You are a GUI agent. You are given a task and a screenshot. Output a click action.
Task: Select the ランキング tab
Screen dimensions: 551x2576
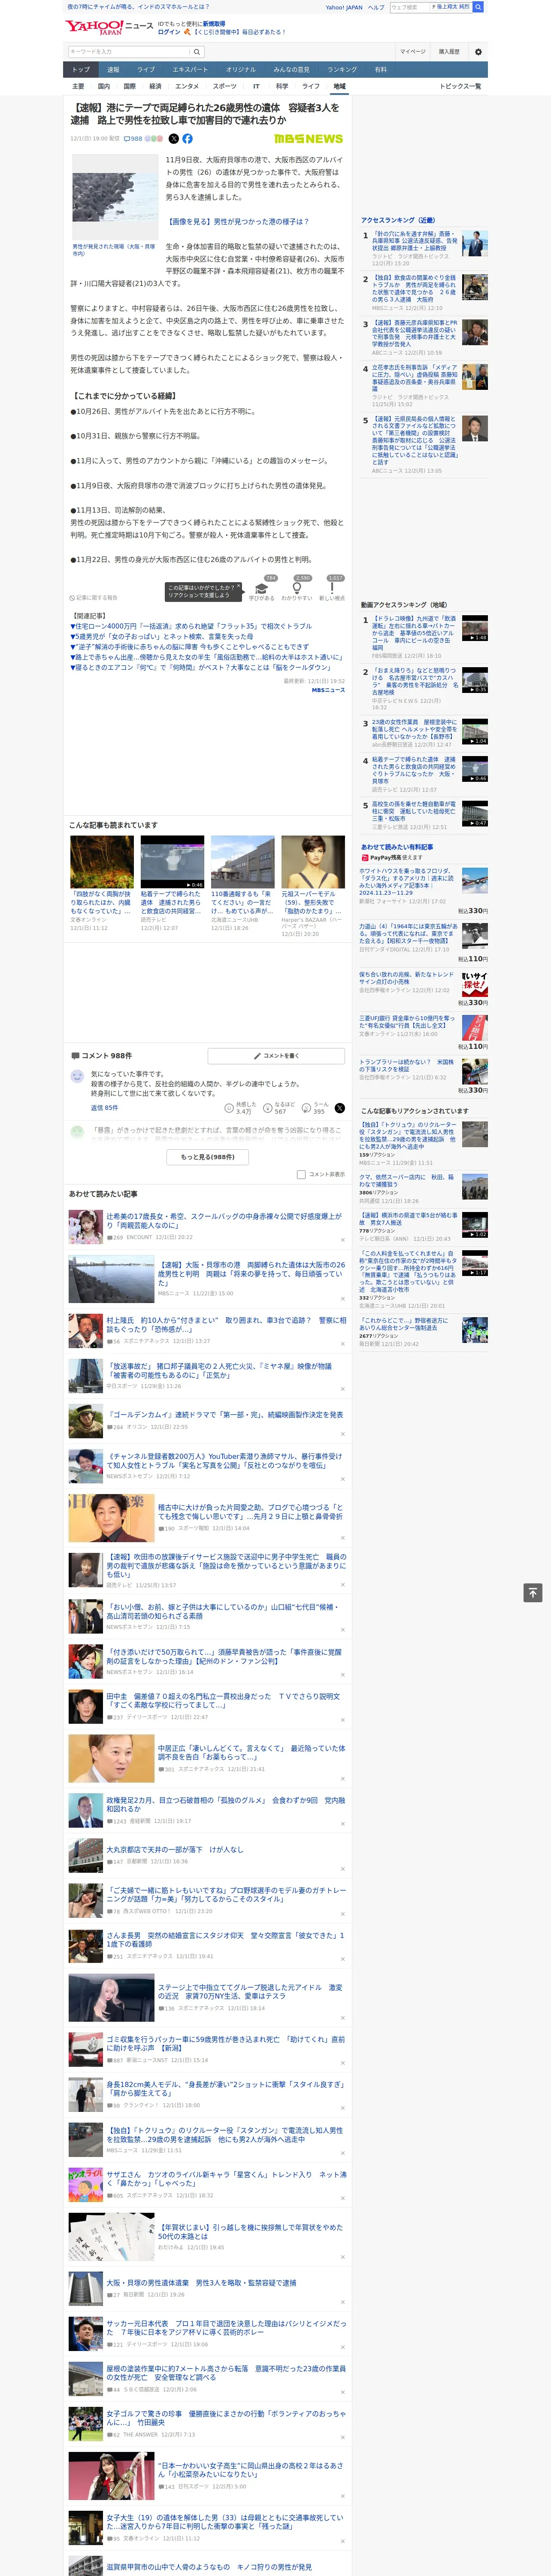click(342, 69)
